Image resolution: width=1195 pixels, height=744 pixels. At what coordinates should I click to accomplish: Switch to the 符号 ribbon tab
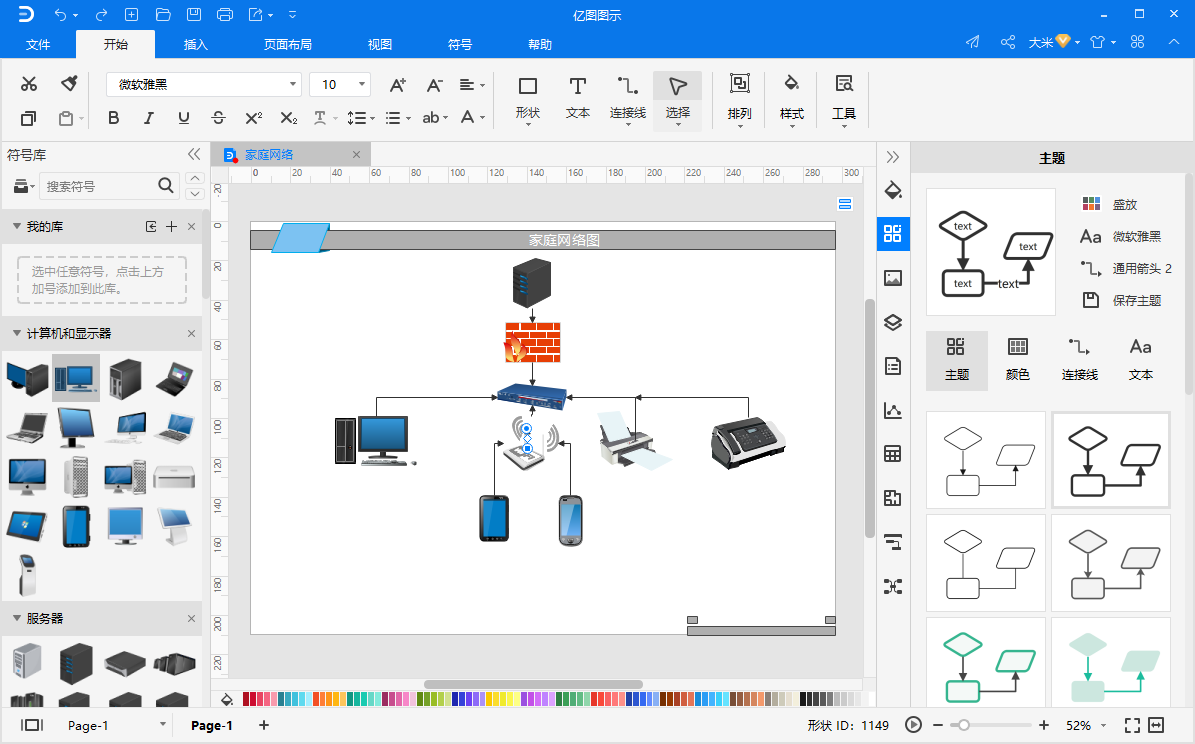tap(460, 44)
